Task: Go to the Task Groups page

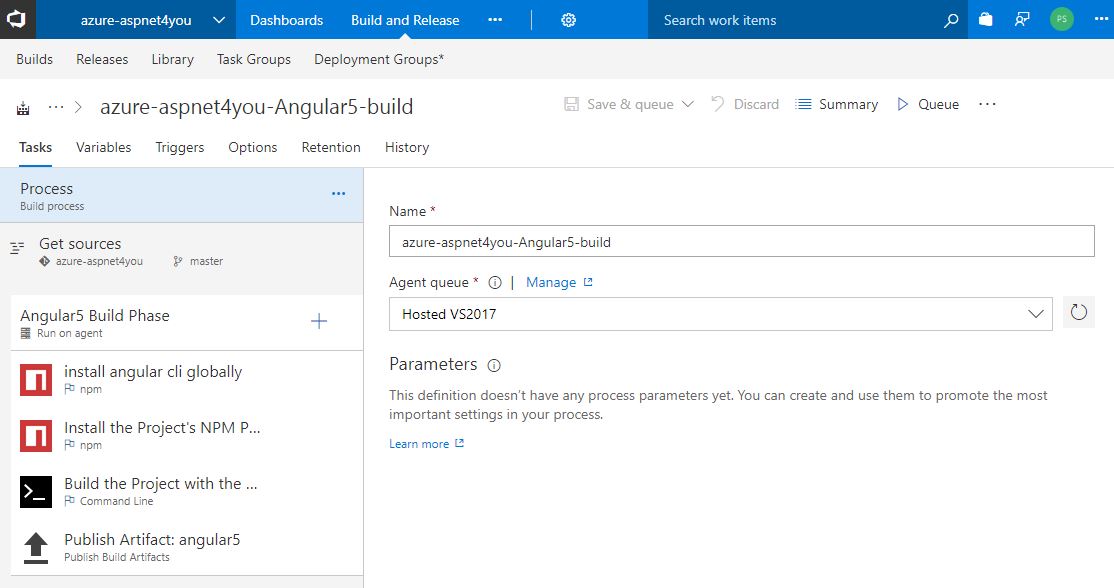Action: coord(254,59)
